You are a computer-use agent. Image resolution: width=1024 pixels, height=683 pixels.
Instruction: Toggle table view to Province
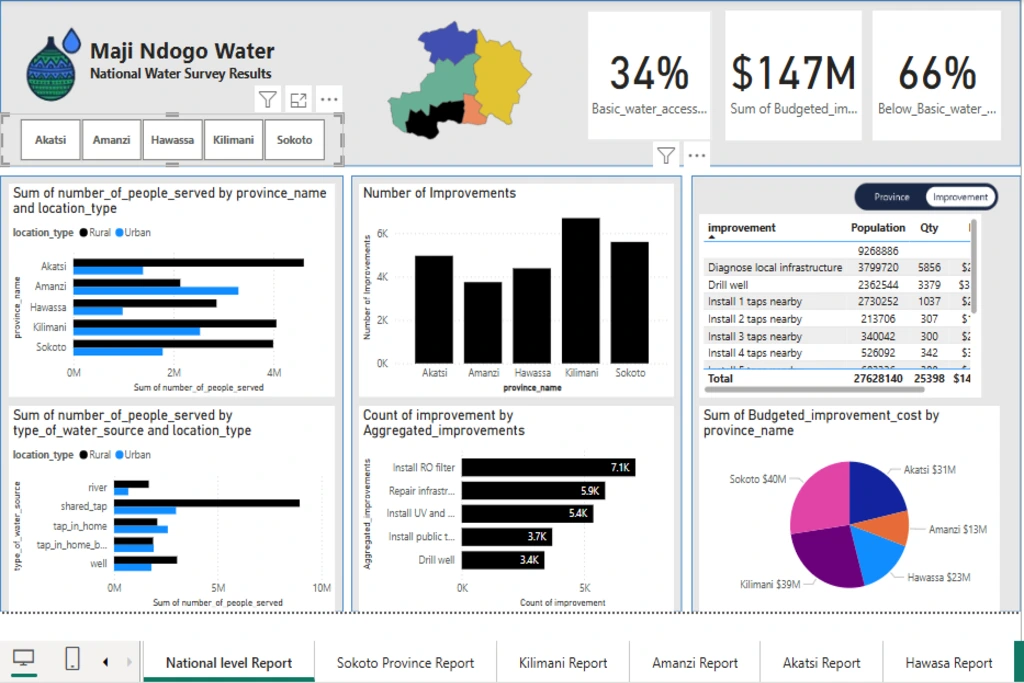pos(891,197)
